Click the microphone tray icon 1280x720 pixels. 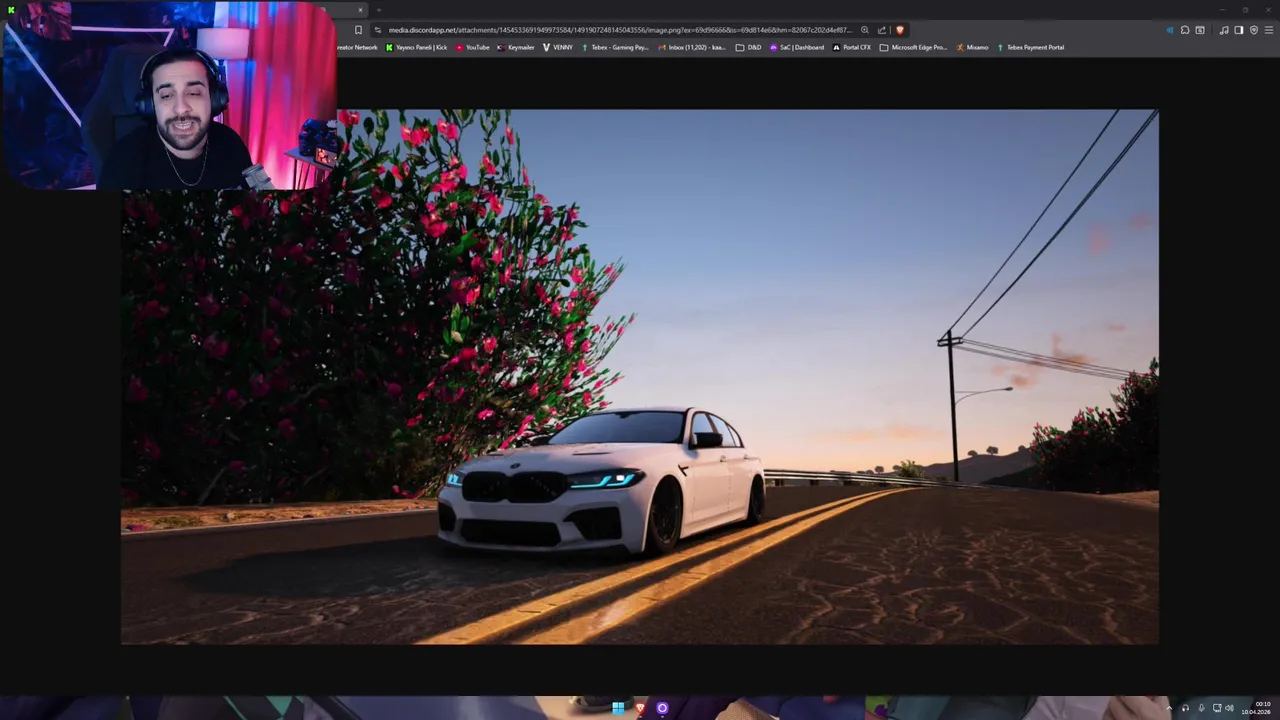[1201, 708]
